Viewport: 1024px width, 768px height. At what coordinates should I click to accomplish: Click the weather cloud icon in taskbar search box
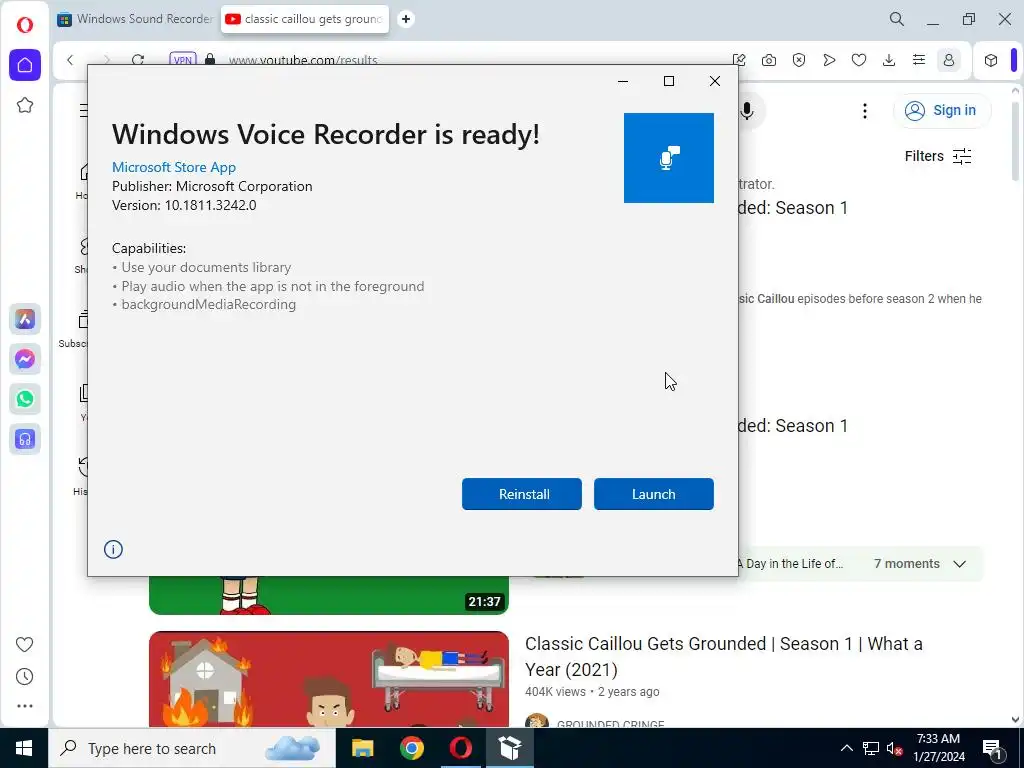(x=293, y=748)
